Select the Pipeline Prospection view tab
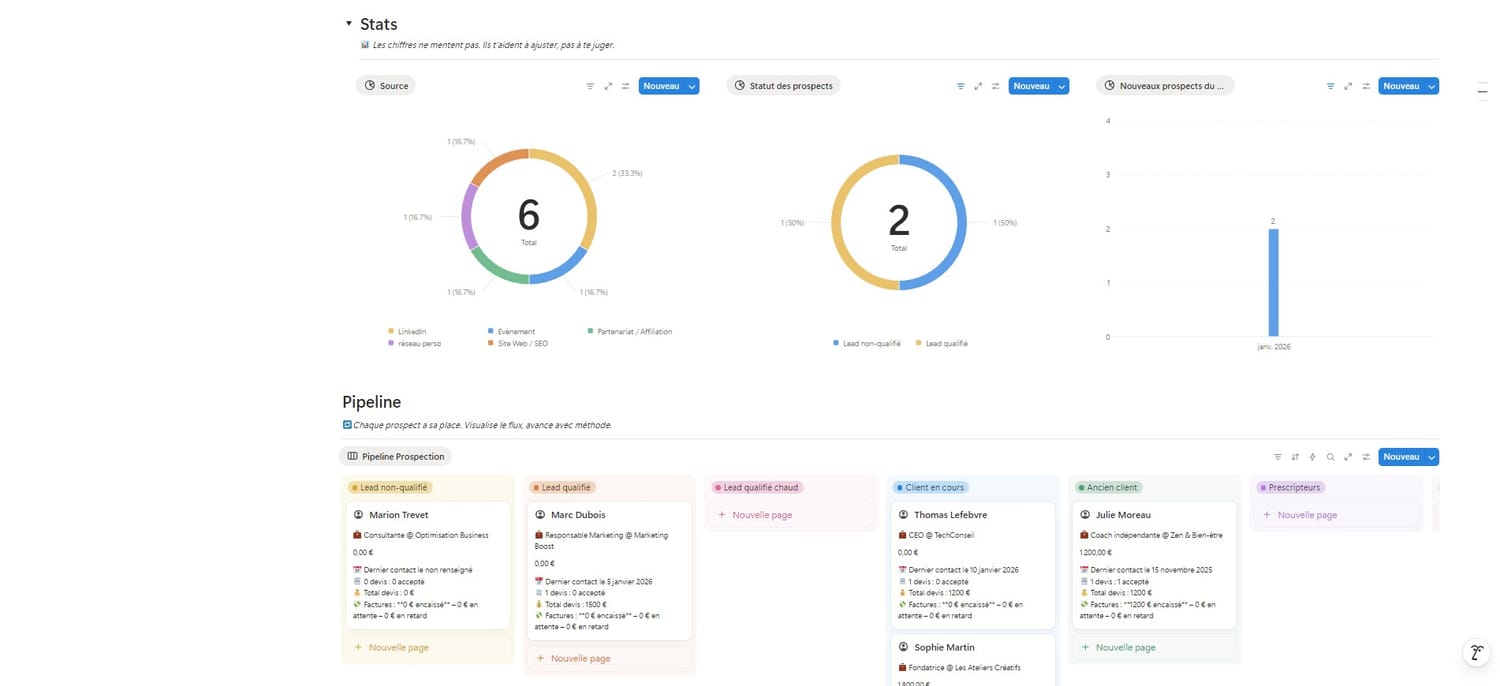Image resolution: width=1500 pixels, height=686 pixels. tap(395, 456)
